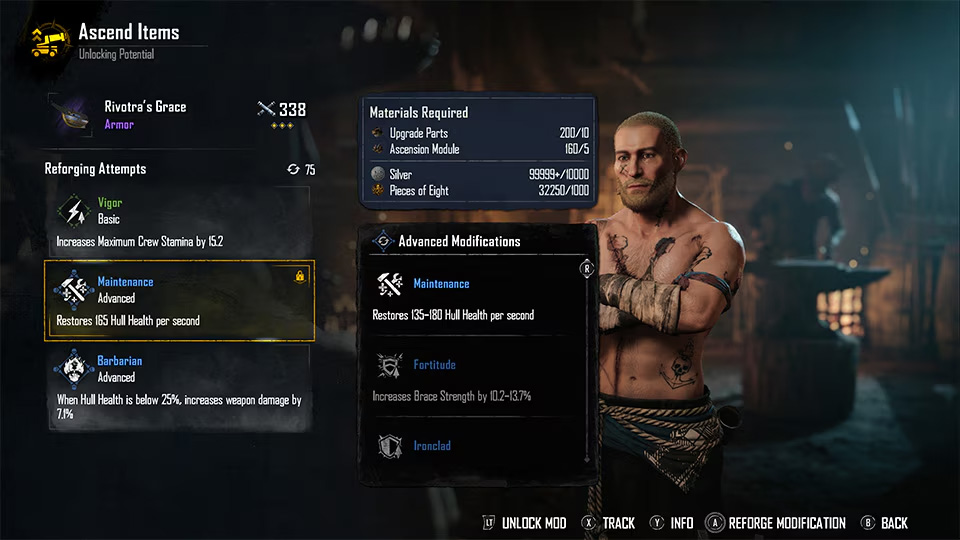Click the Vigor lightning mod icon
960x540 pixels.
[75, 211]
